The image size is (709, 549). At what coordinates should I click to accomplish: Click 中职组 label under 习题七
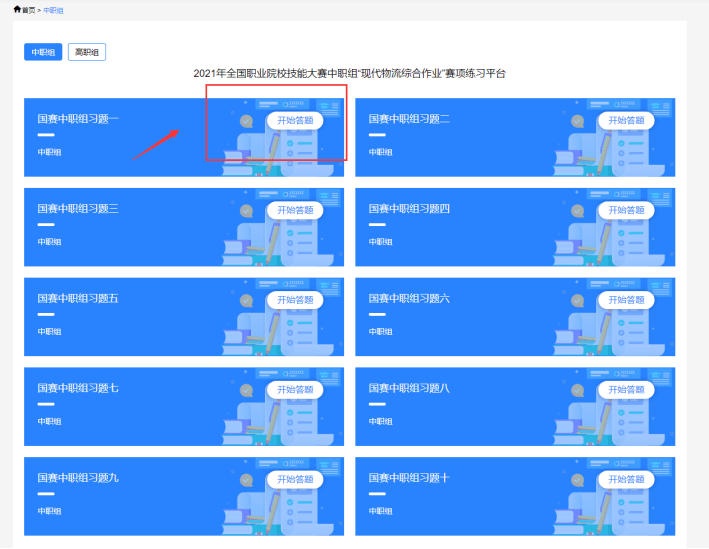pos(49,421)
